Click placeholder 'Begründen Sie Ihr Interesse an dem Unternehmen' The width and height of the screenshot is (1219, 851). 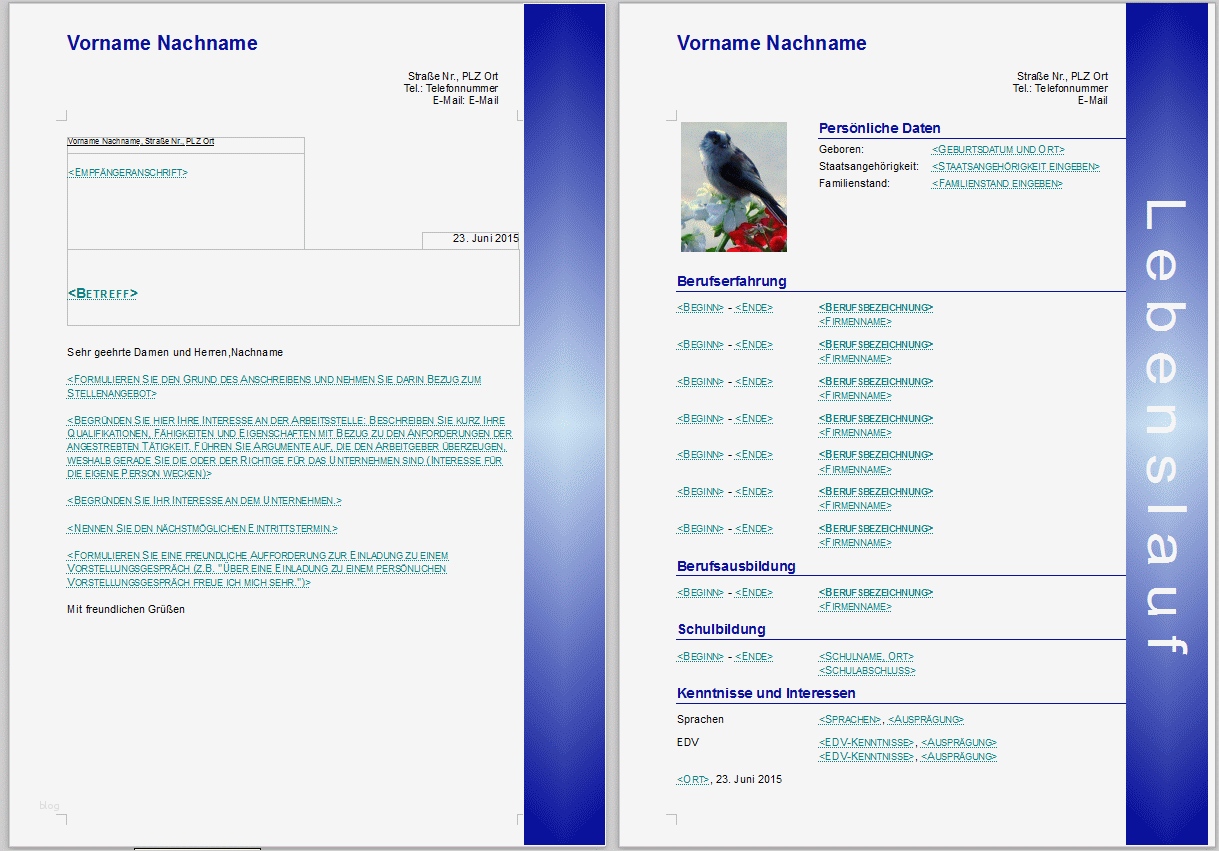tap(205, 500)
